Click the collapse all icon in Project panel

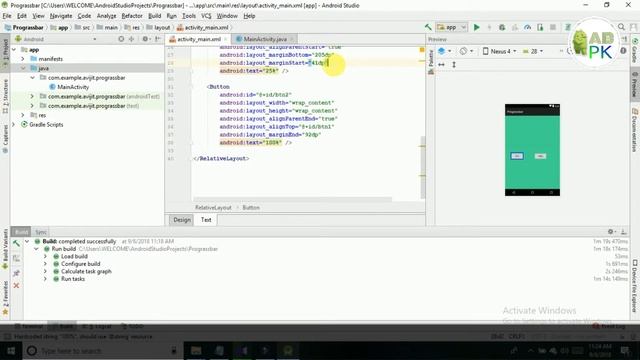tap(131, 39)
